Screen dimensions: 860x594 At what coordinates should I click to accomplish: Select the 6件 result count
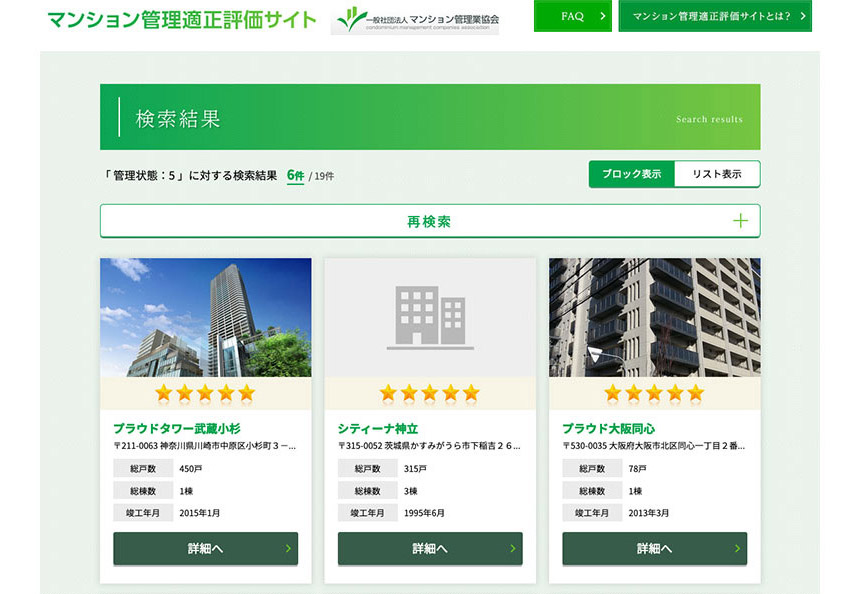(x=295, y=176)
